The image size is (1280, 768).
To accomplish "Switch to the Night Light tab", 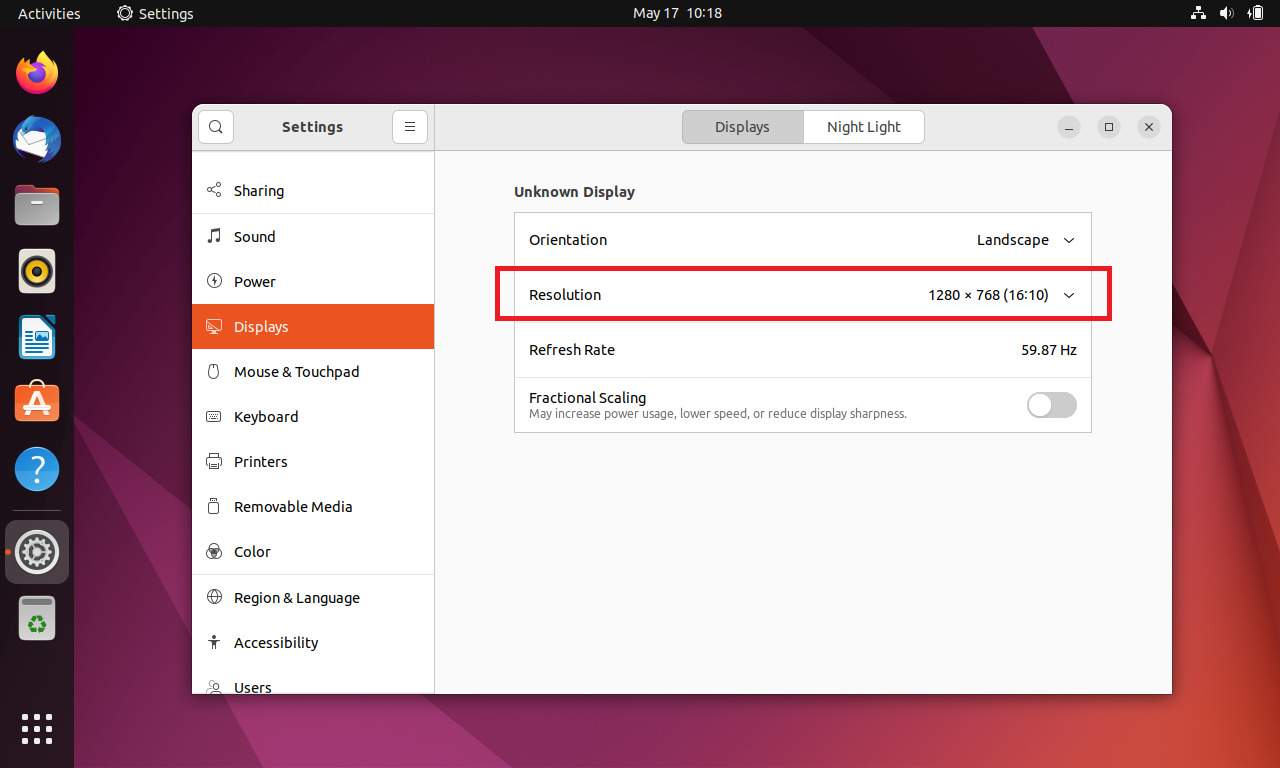I will click(x=863, y=126).
